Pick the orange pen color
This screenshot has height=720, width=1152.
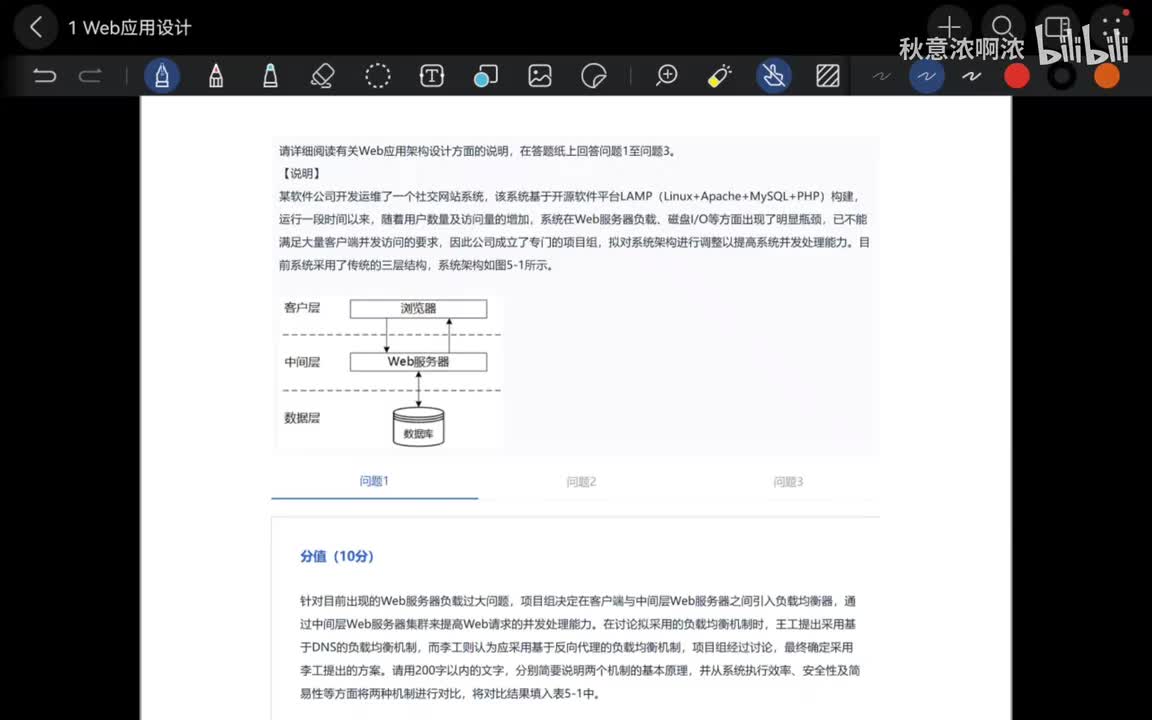pyautogui.click(x=1106, y=76)
